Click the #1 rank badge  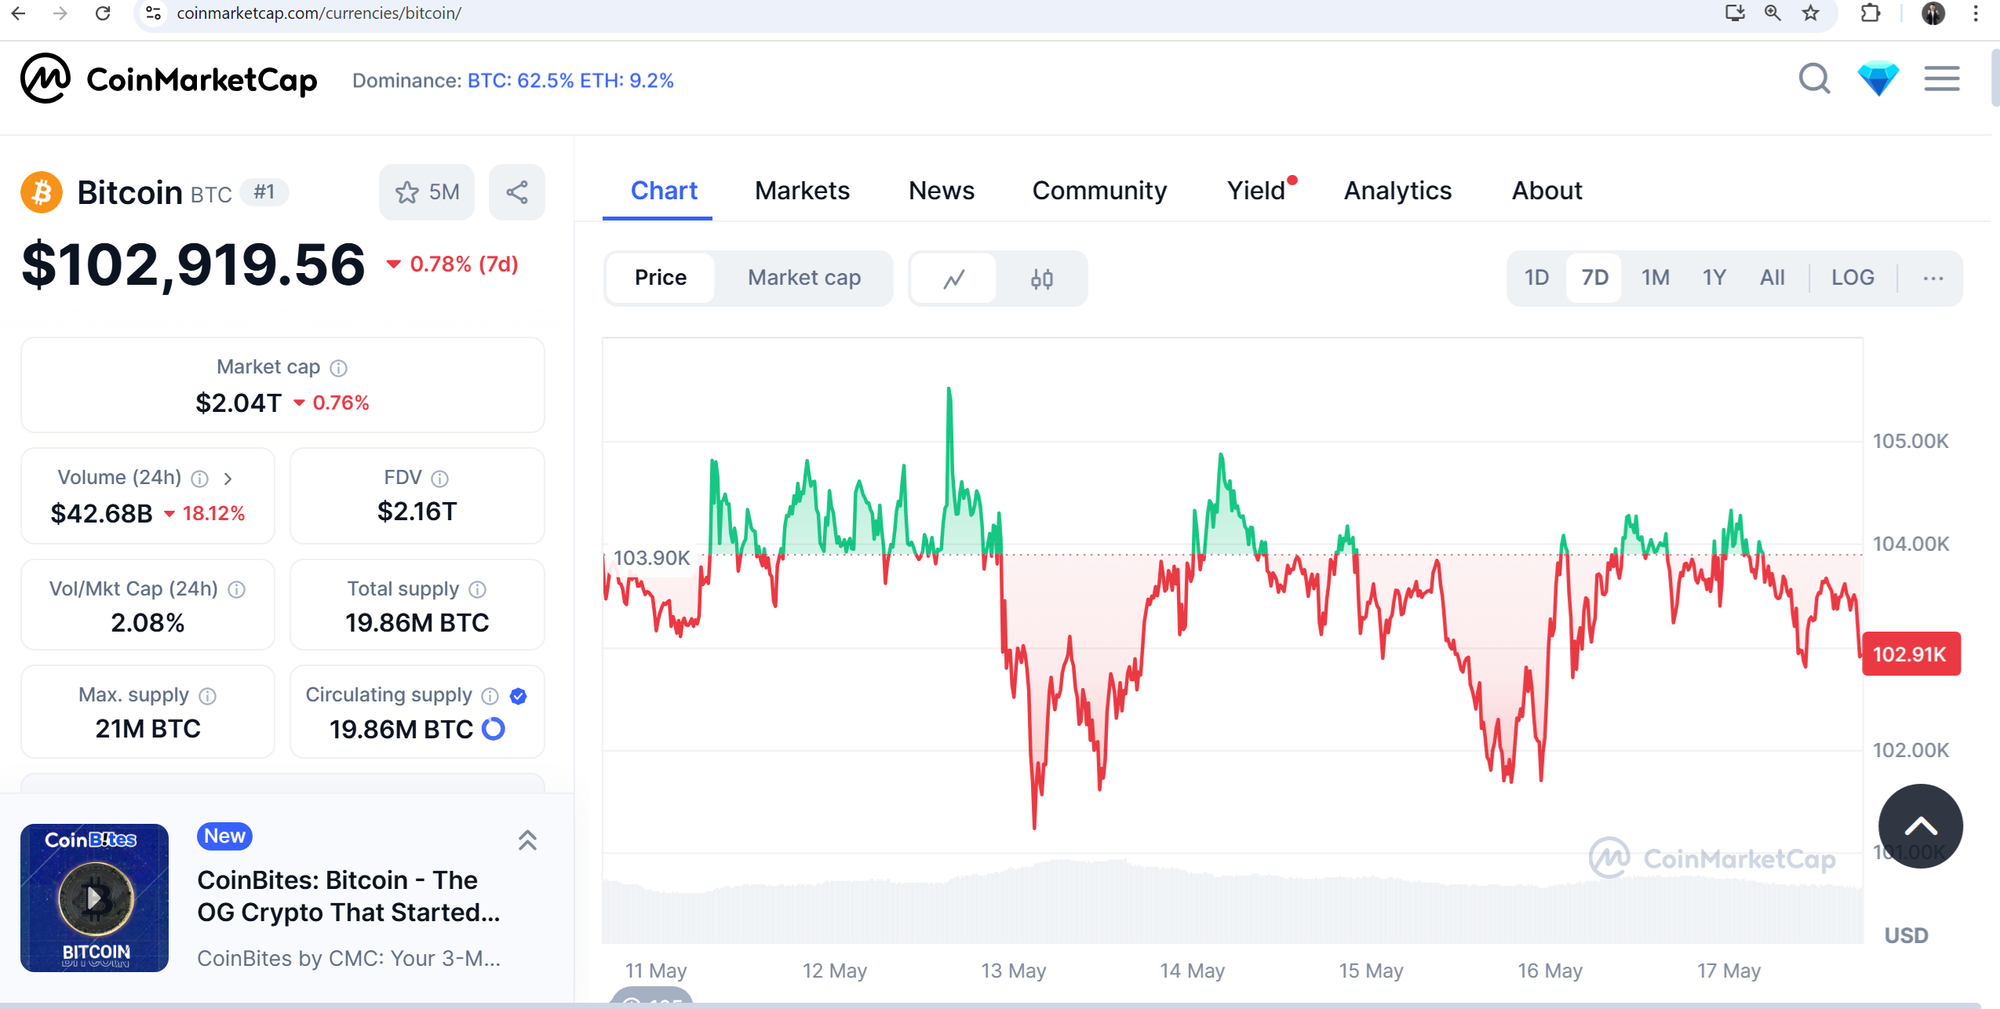pyautogui.click(x=264, y=192)
